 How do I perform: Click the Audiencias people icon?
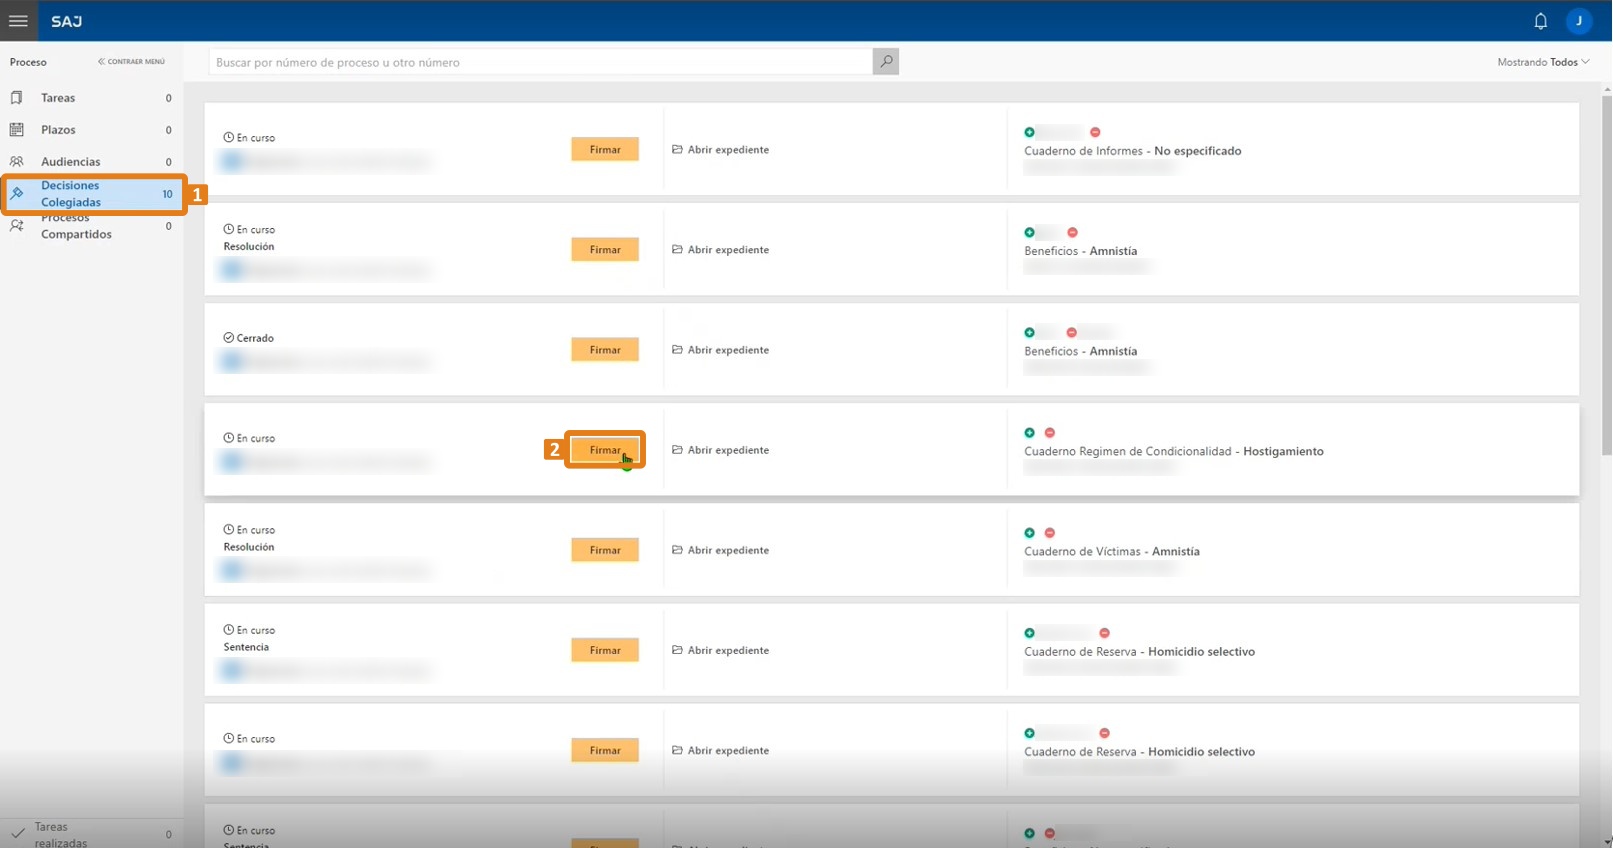pos(17,161)
